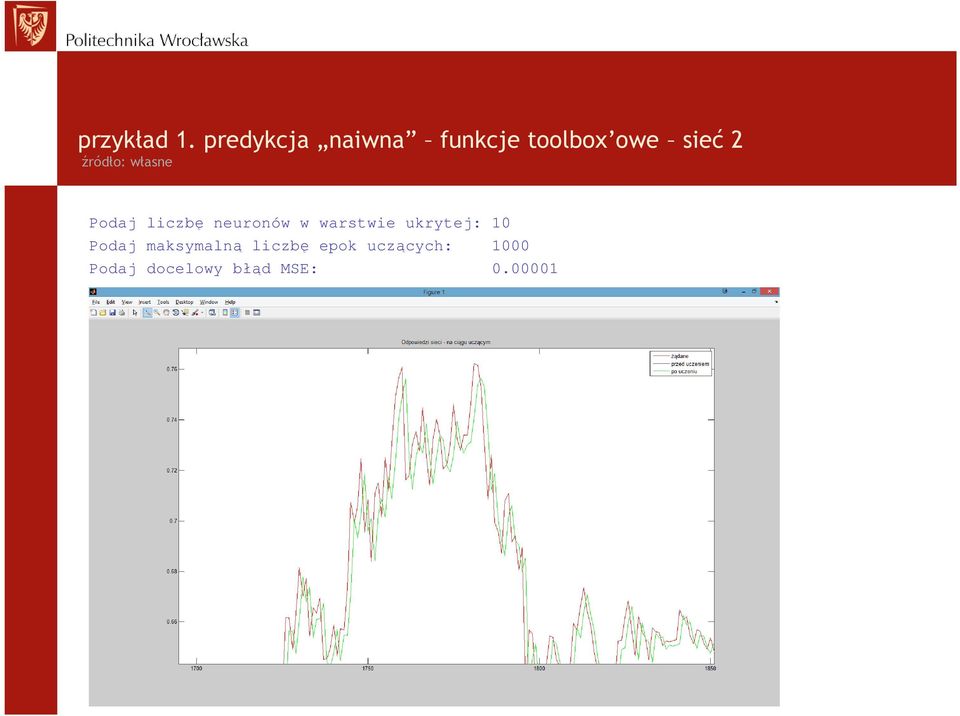
Task: Click the 'Politechnika Wrocławska' header text
Action: coord(157,40)
